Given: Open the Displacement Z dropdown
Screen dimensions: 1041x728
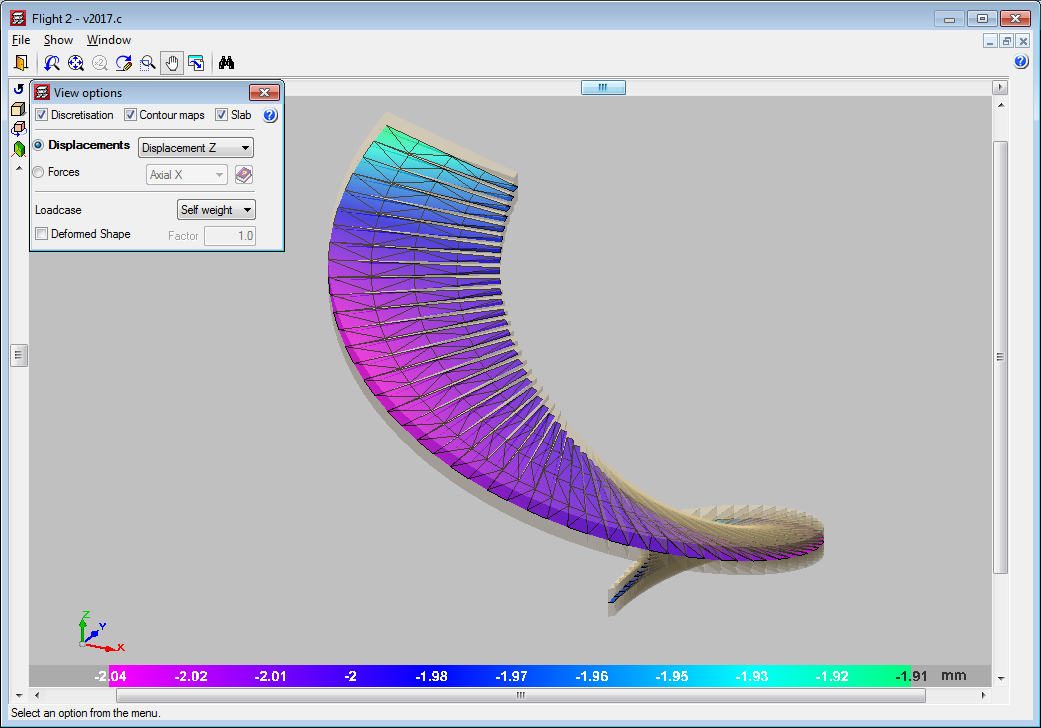Looking at the screenshot, I should (195, 148).
